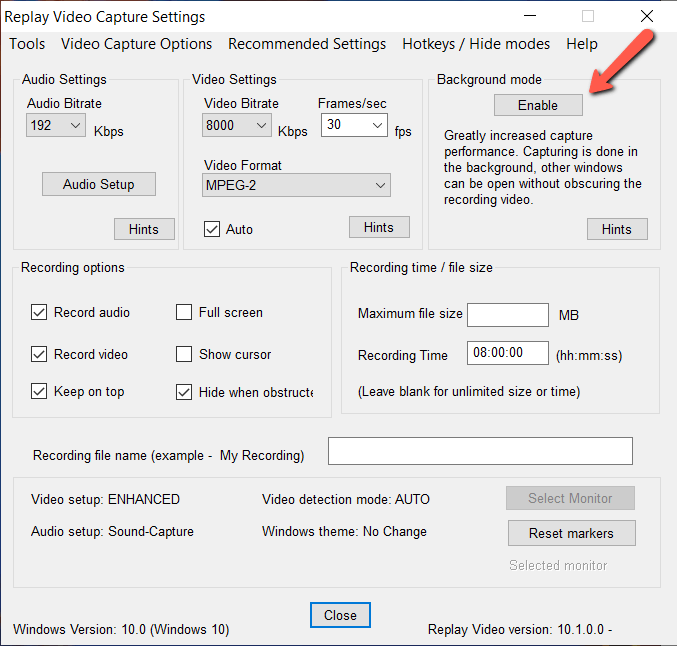This screenshot has height=646, width=677.
Task: Click the Maximum file size field
Action: tap(508, 315)
